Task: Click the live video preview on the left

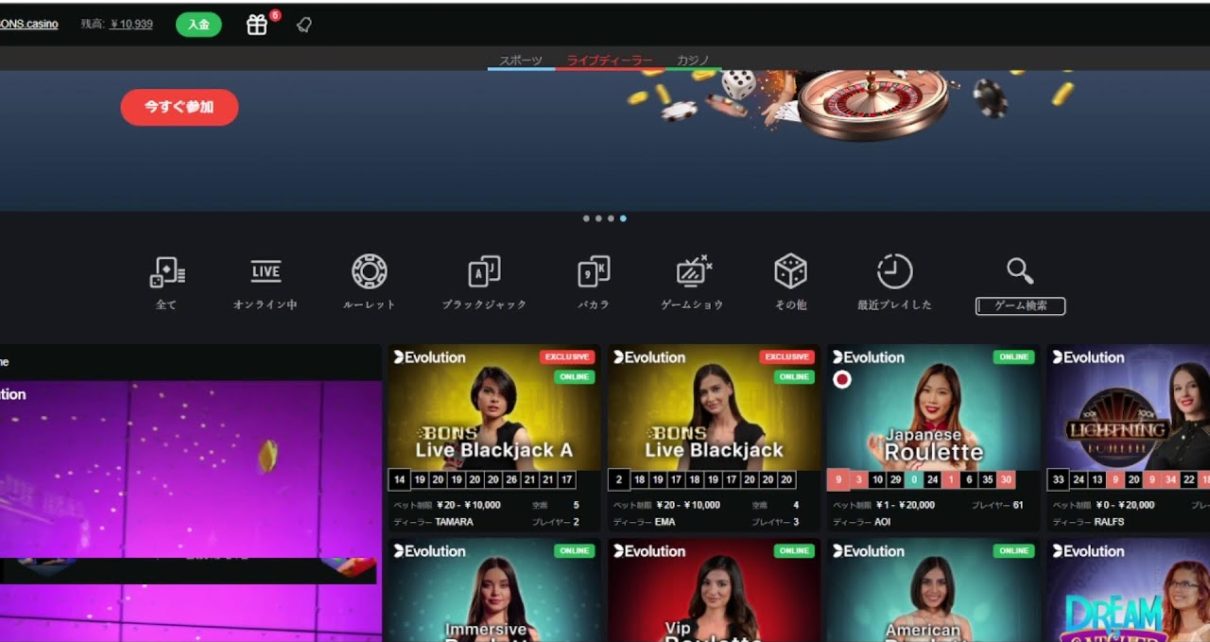Action: 190,470
